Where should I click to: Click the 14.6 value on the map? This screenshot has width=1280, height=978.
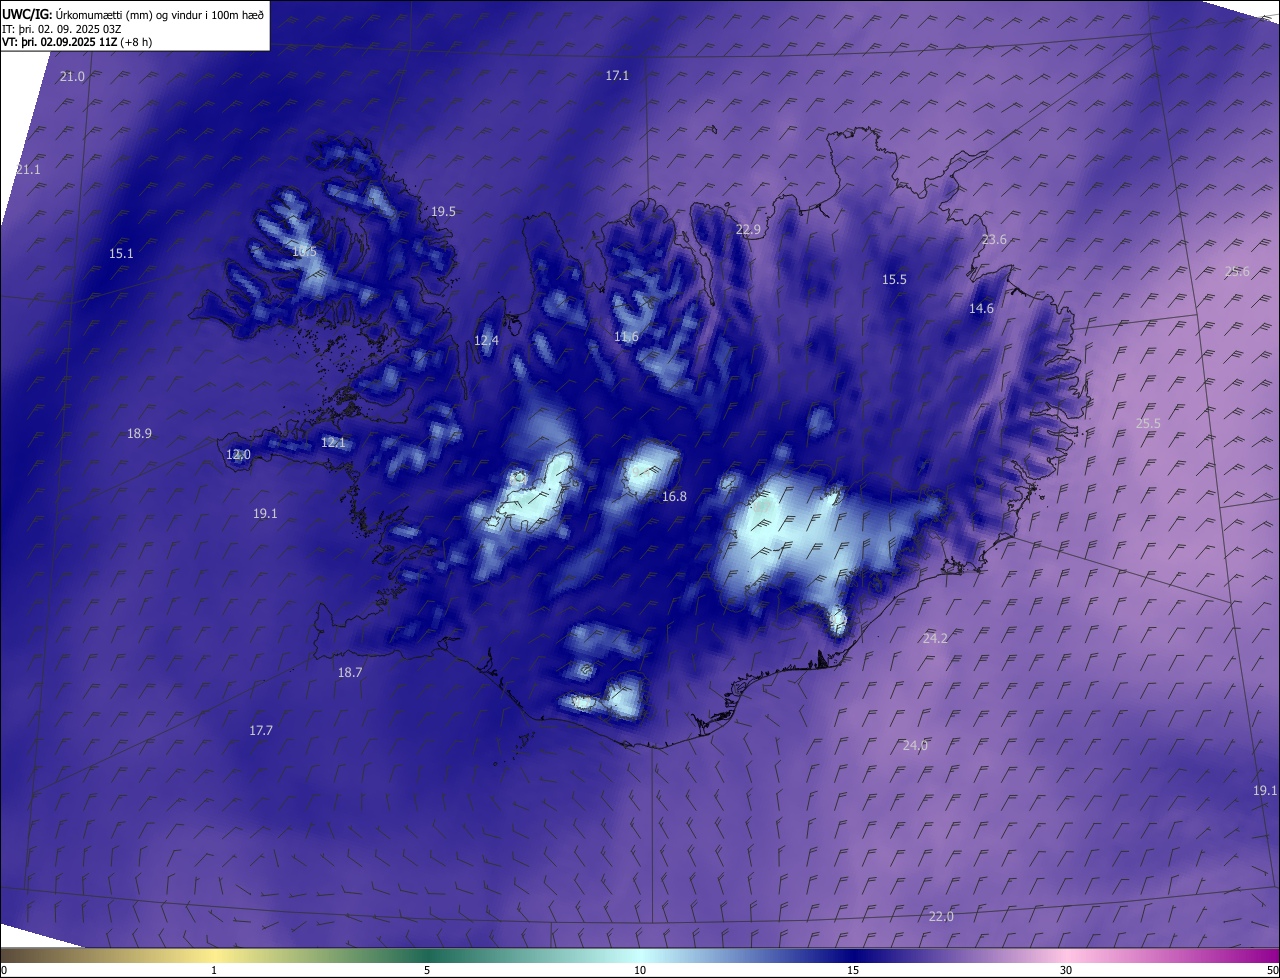[x=981, y=309]
